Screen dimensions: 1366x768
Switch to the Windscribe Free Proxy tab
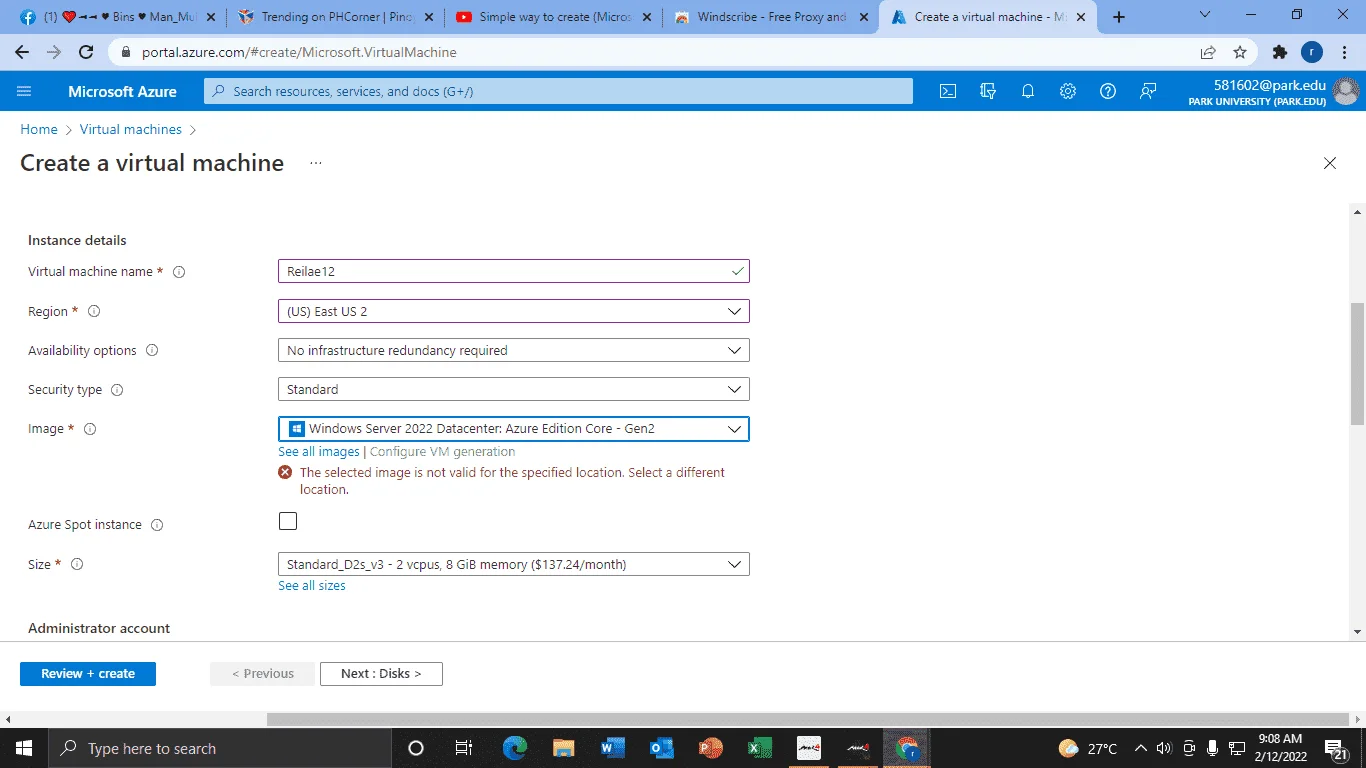click(773, 17)
